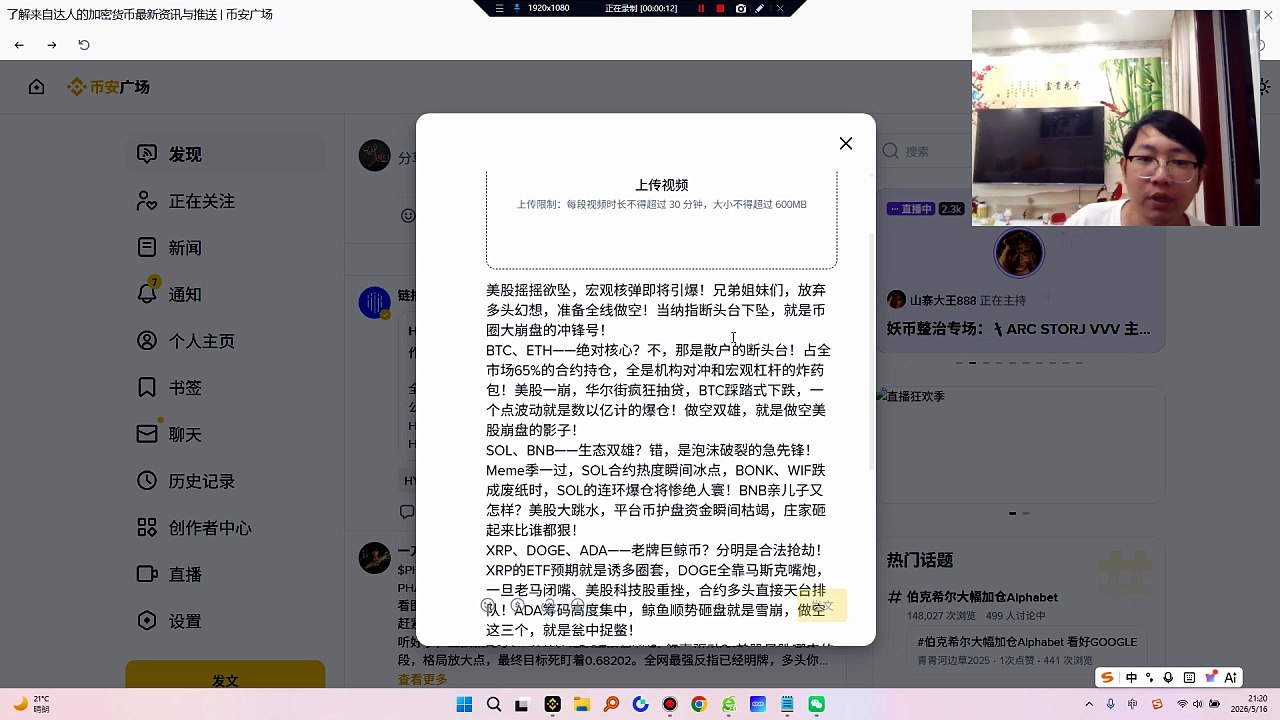Click 查看更多 to view more
This screenshot has width=1280, height=720.
pos(423,679)
